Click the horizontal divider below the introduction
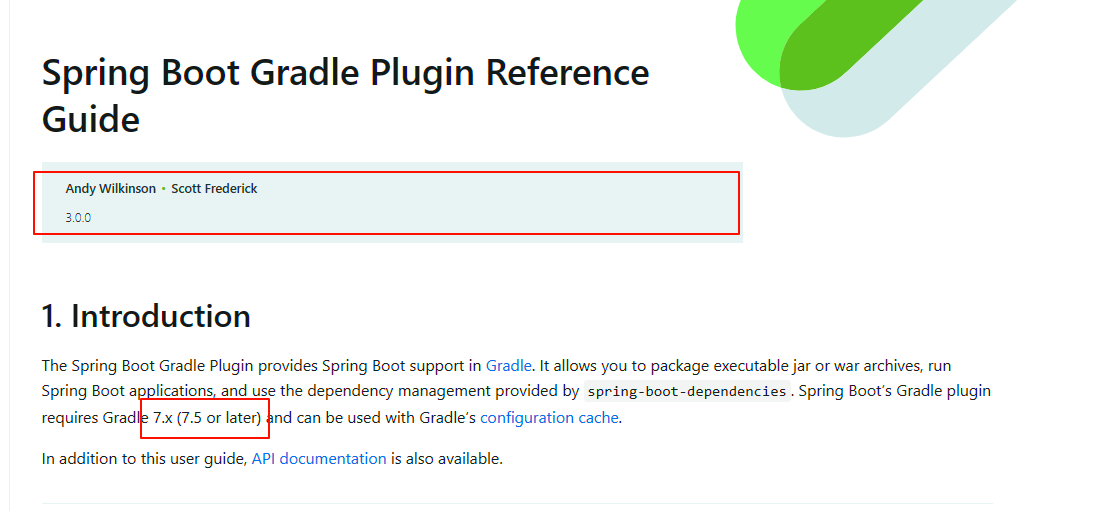 coord(517,503)
